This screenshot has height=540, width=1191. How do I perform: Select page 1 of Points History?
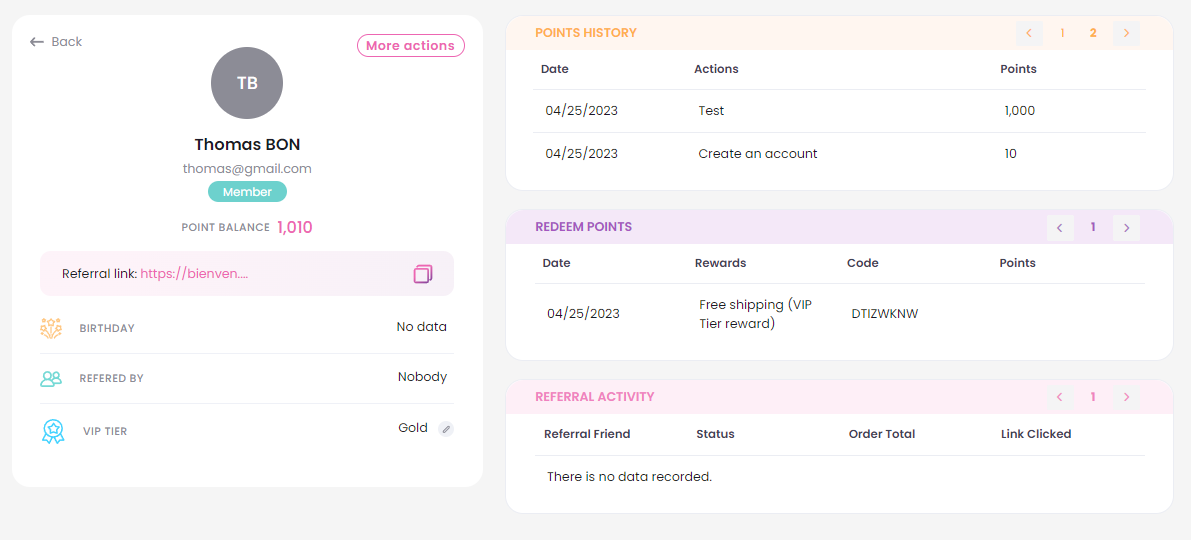[1062, 33]
